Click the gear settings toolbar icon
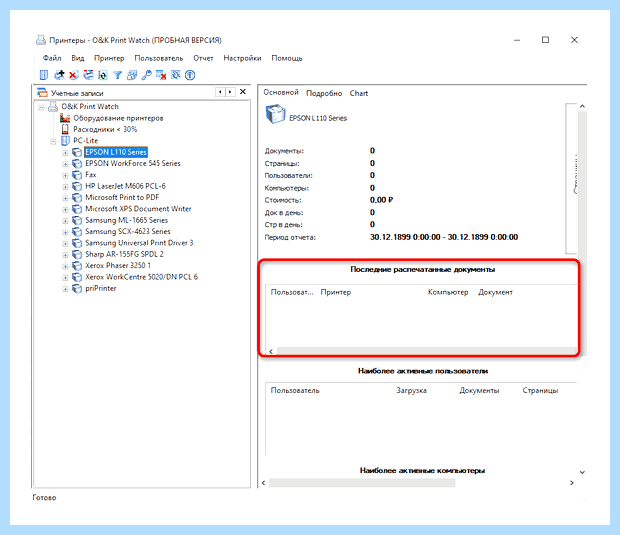Image resolution: width=620 pixels, height=535 pixels. tap(176, 75)
